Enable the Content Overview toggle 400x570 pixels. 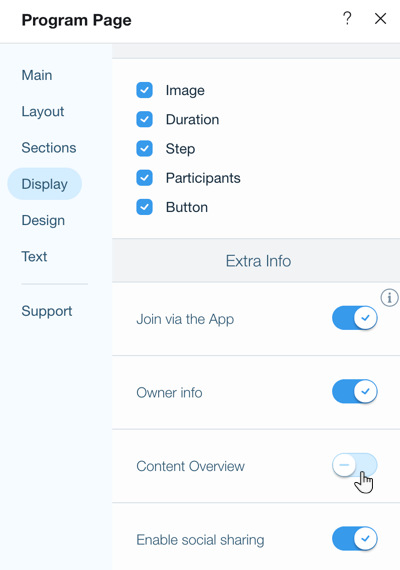[x=355, y=465]
